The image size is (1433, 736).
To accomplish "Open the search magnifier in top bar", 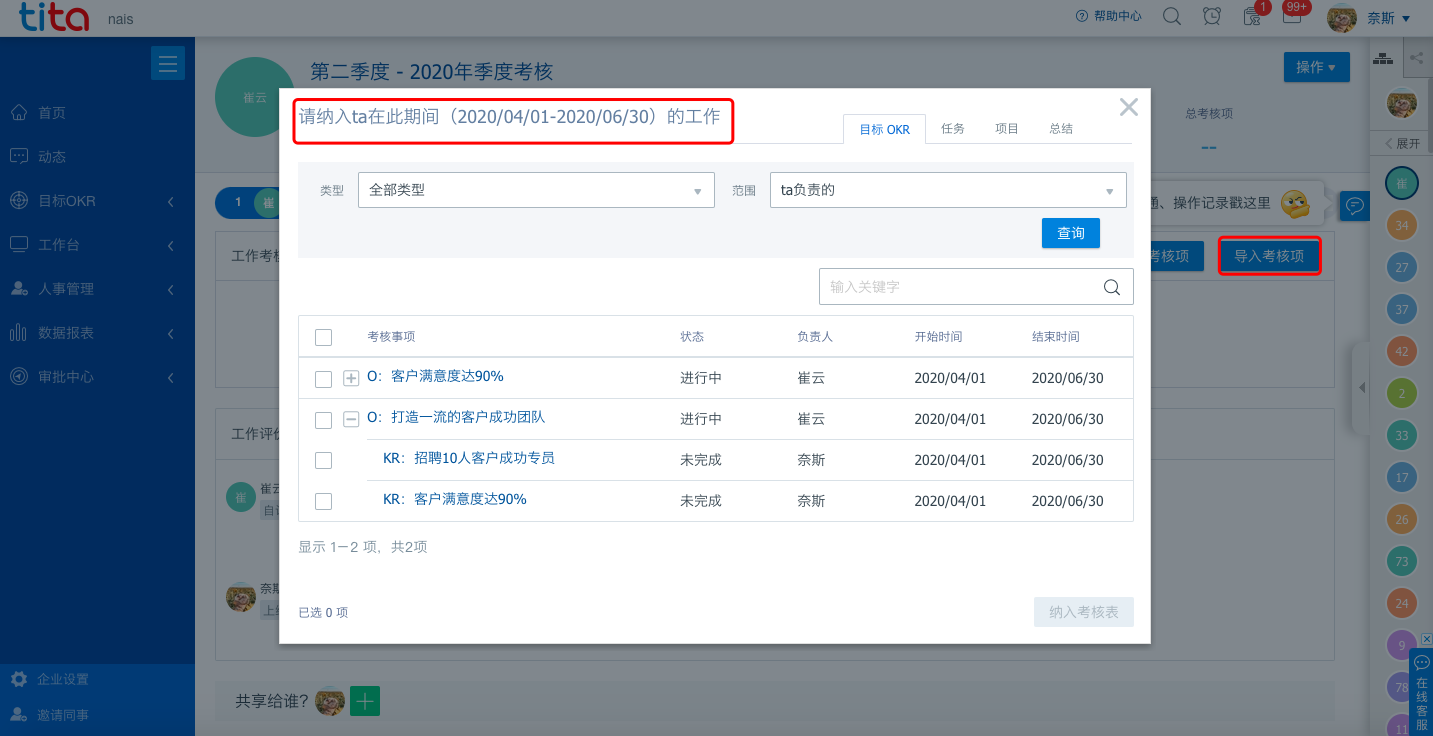I will coord(1172,16).
